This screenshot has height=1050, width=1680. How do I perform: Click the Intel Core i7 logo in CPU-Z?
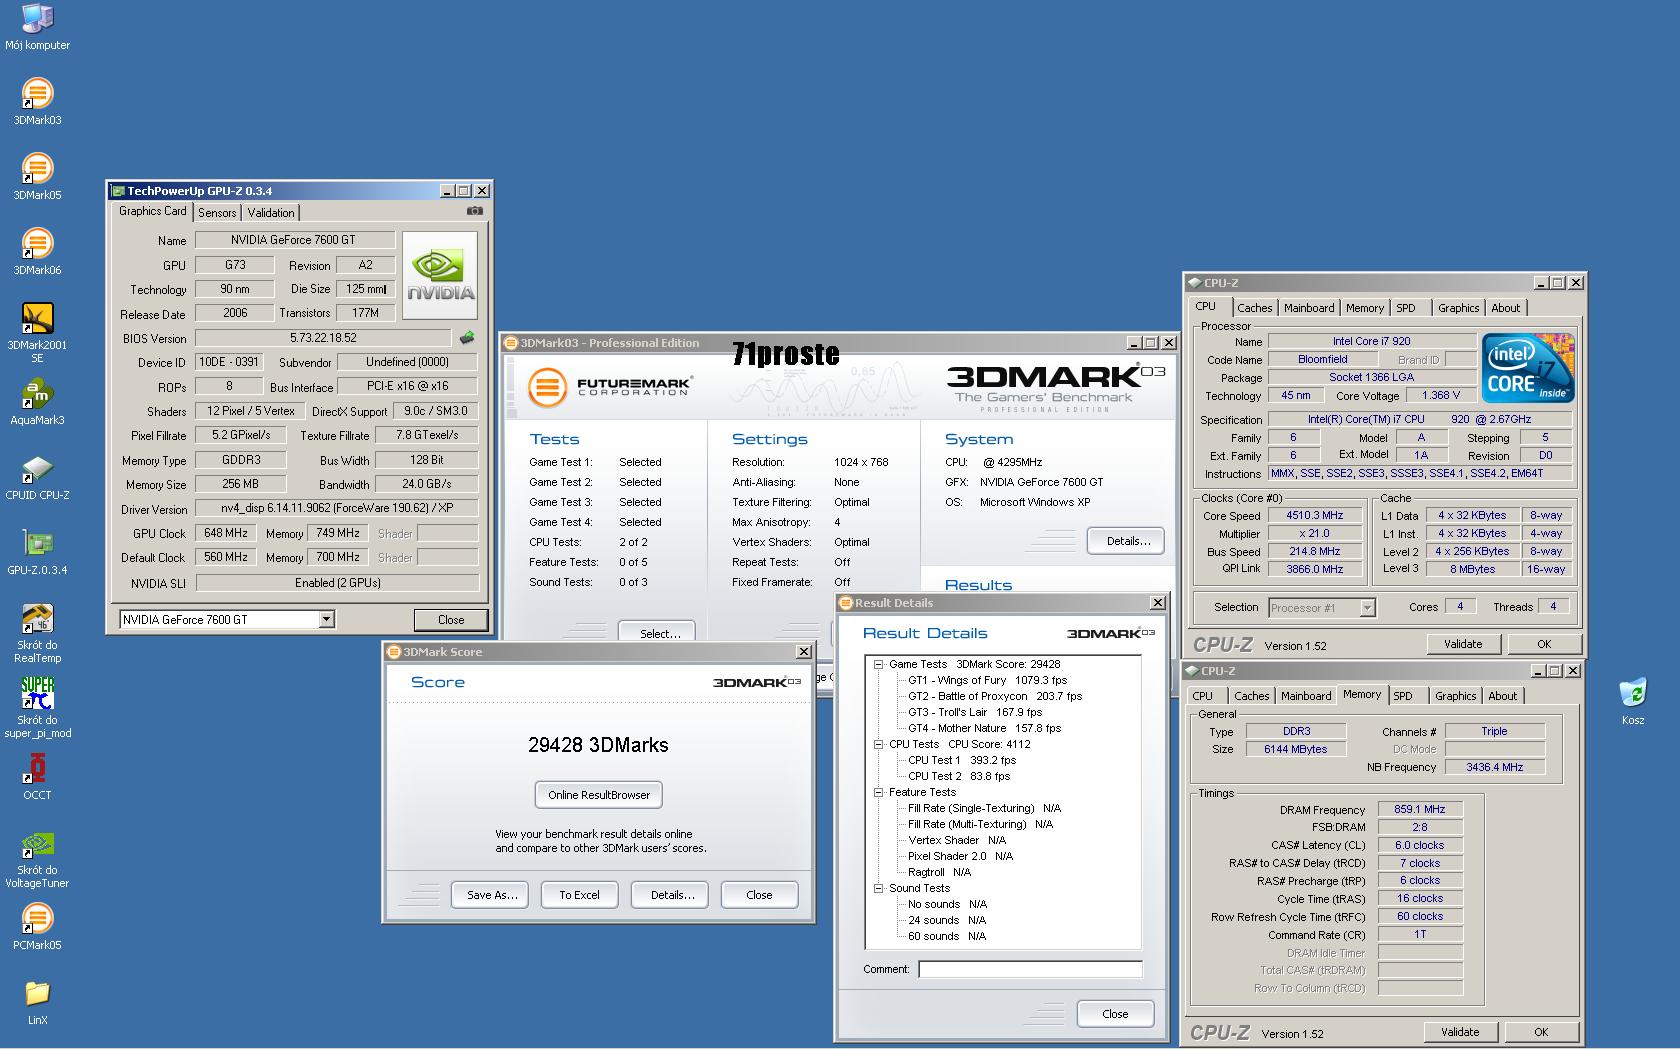(1528, 368)
